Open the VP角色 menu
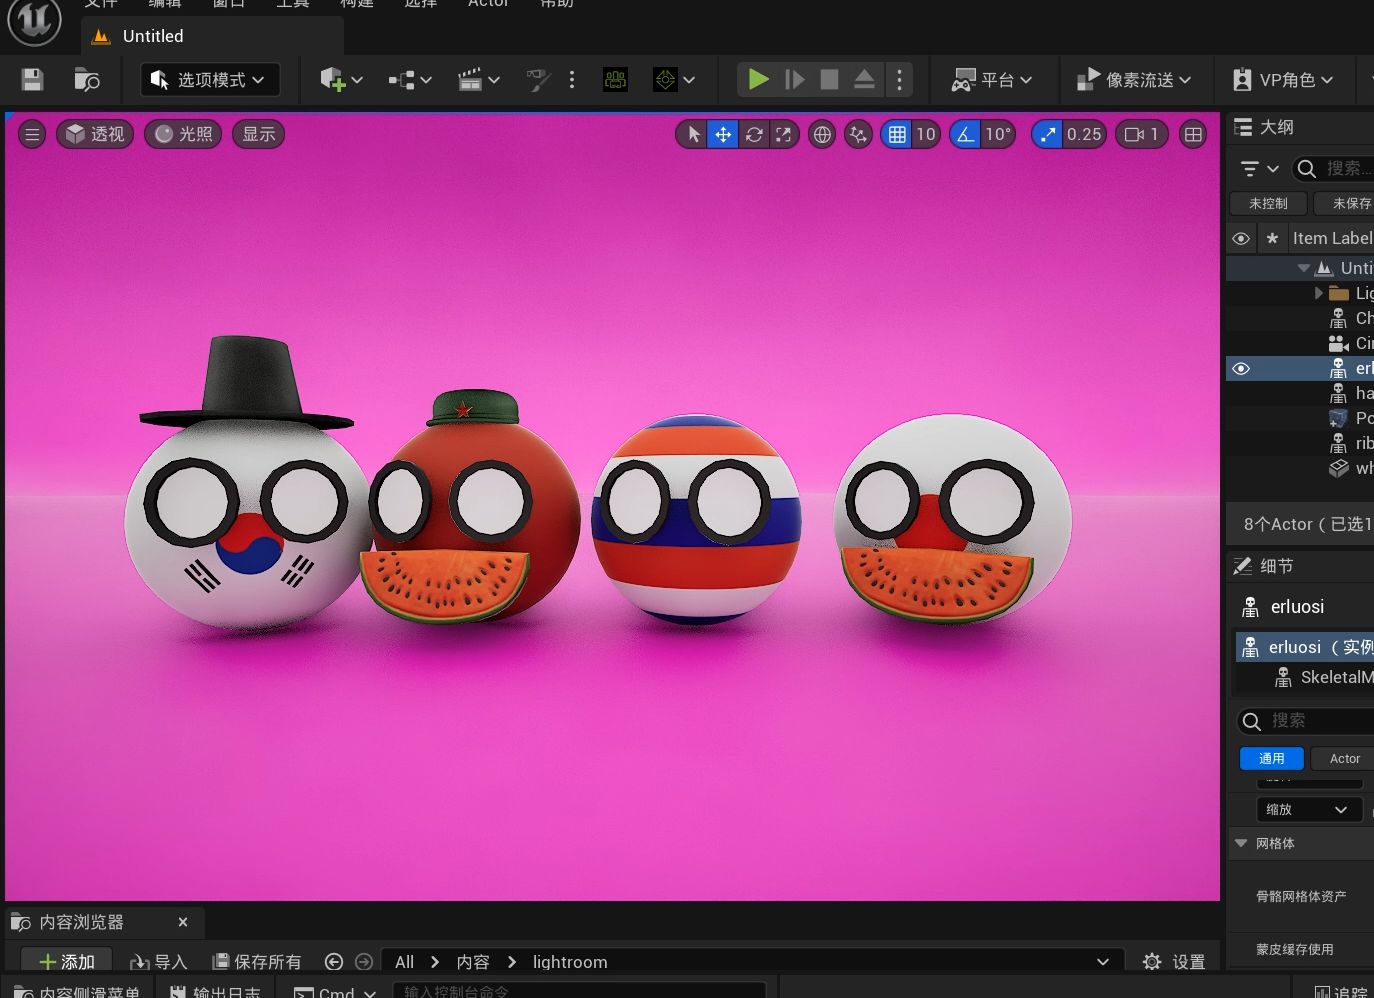The image size is (1374, 998). tap(1284, 80)
